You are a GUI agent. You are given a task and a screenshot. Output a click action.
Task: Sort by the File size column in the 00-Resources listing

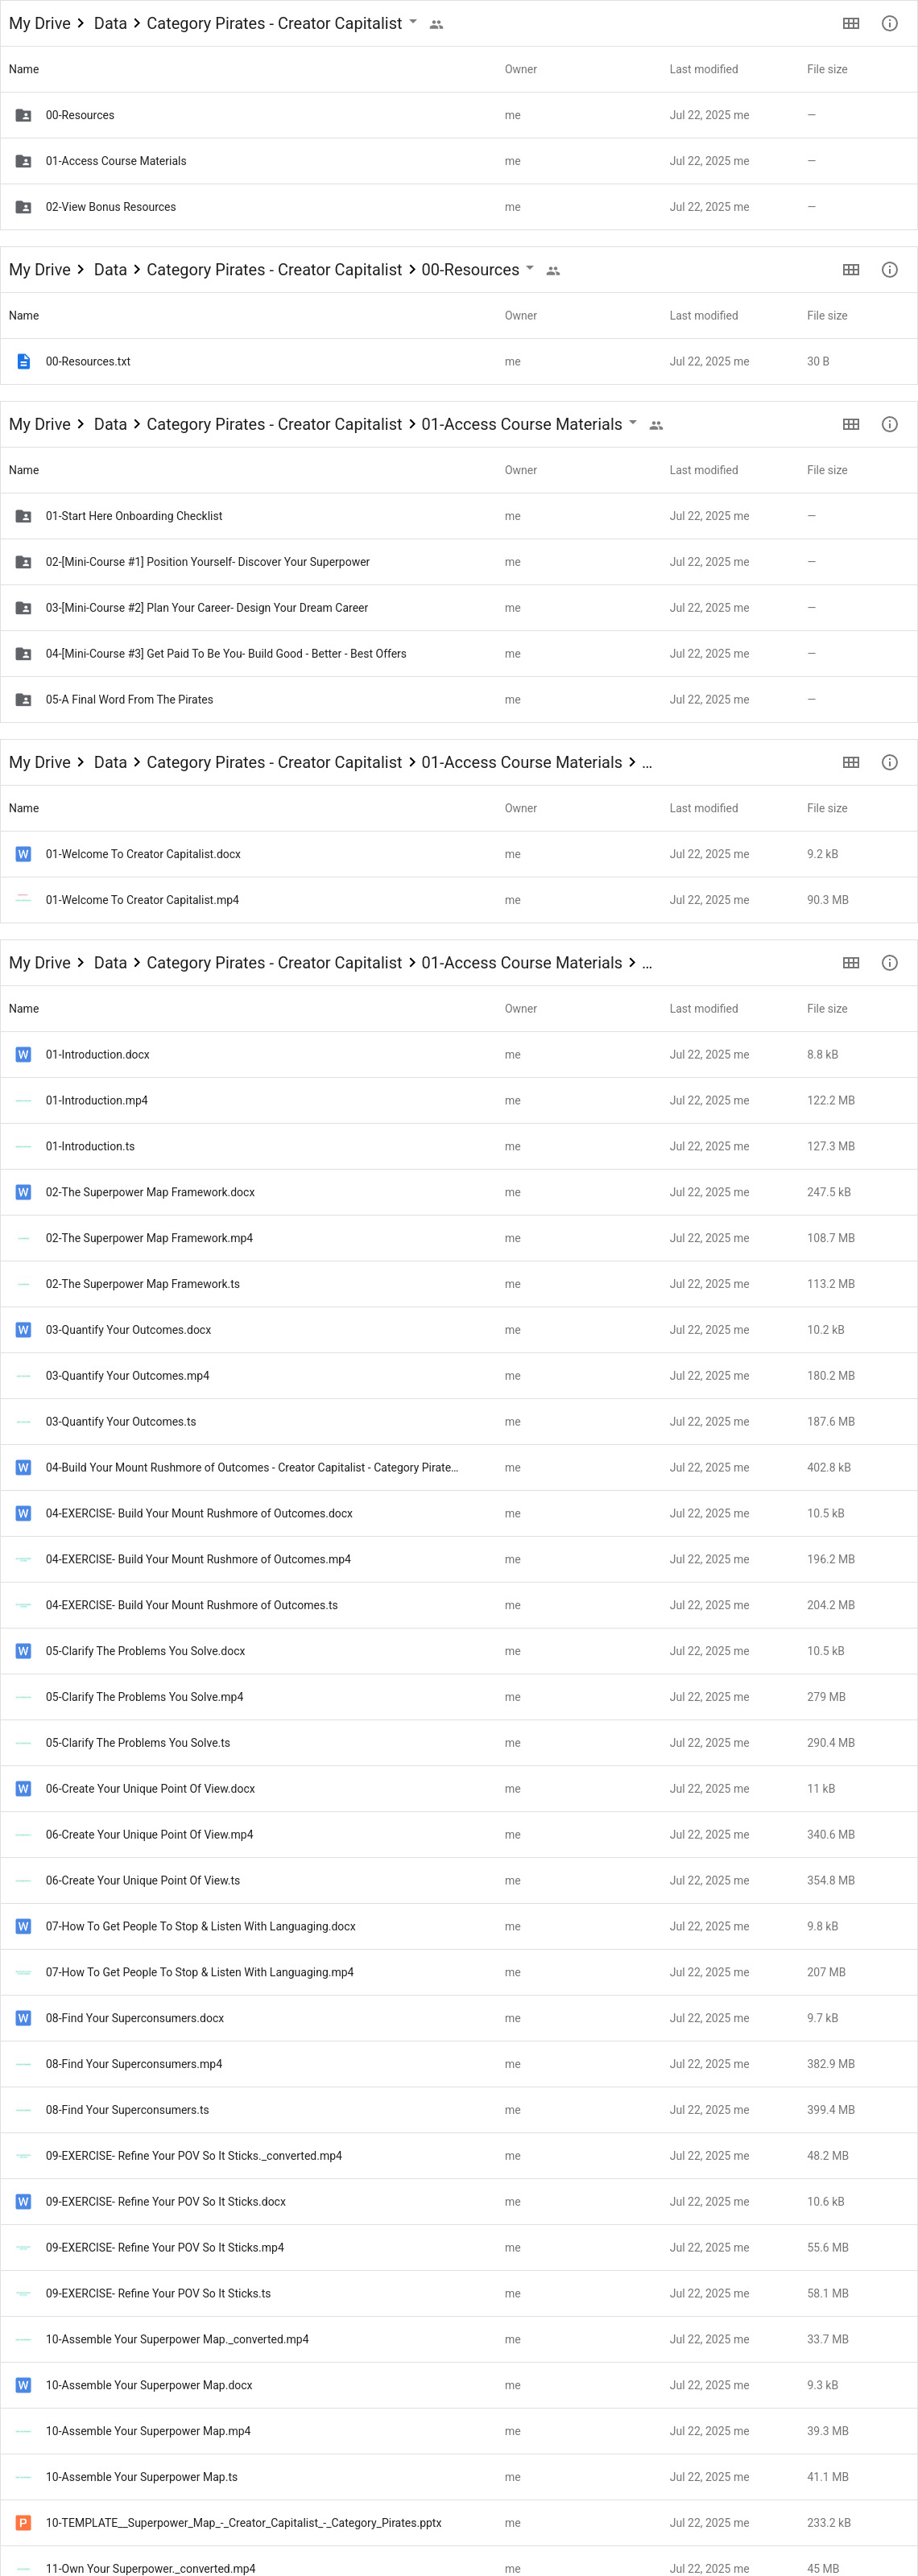(827, 316)
